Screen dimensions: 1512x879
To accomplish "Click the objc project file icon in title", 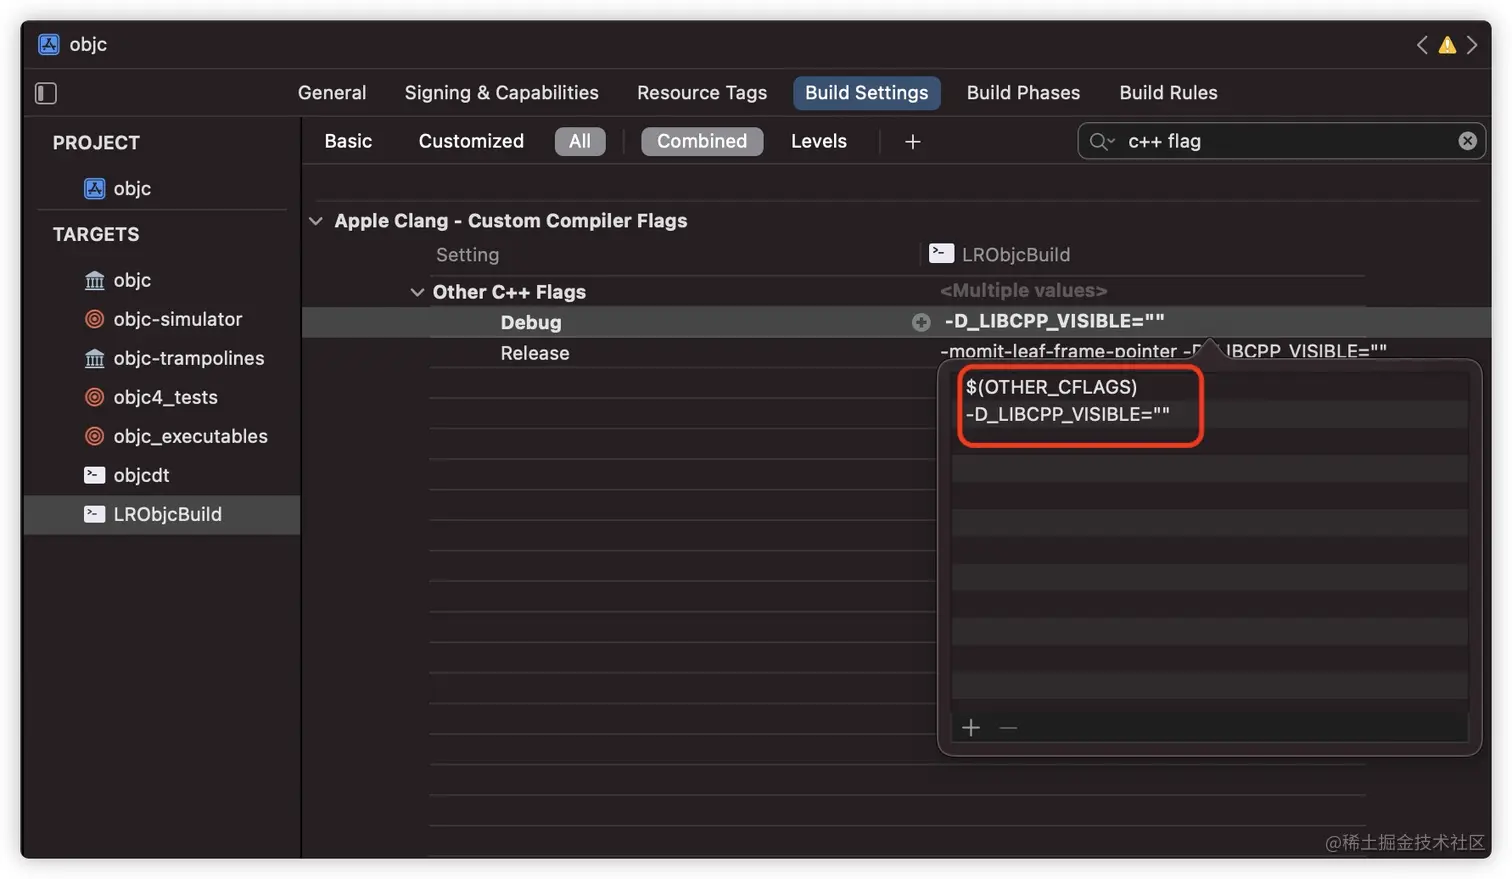I will 48,44.
